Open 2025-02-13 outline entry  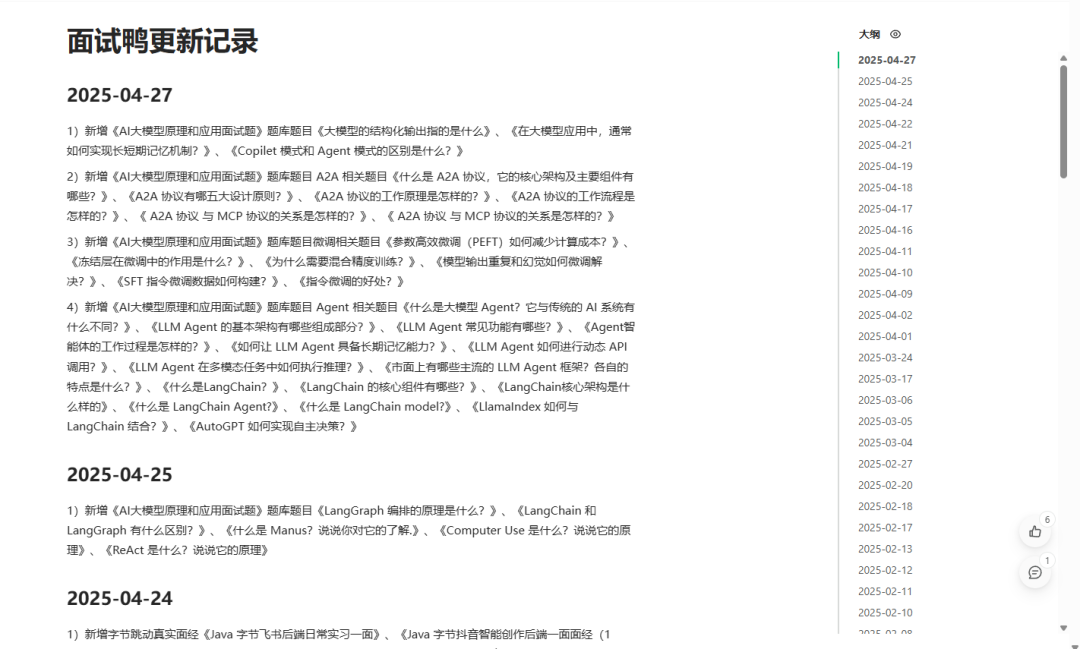(x=885, y=549)
